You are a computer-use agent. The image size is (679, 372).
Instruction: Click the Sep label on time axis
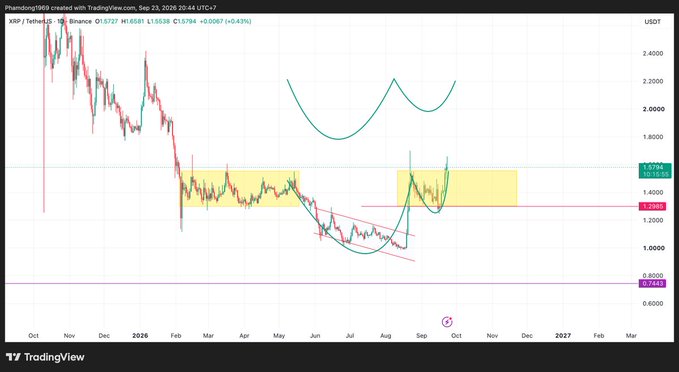tap(421, 336)
